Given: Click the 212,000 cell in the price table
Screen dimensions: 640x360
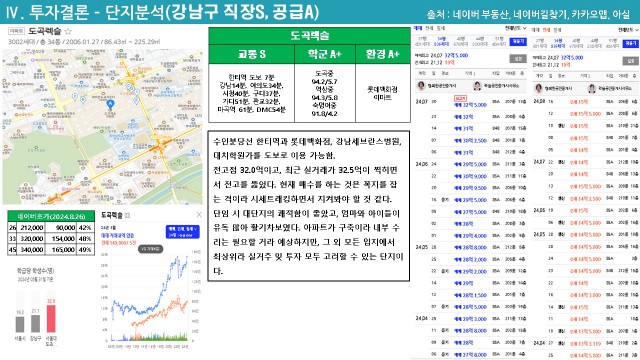Looking at the screenshot, I should [31, 227].
